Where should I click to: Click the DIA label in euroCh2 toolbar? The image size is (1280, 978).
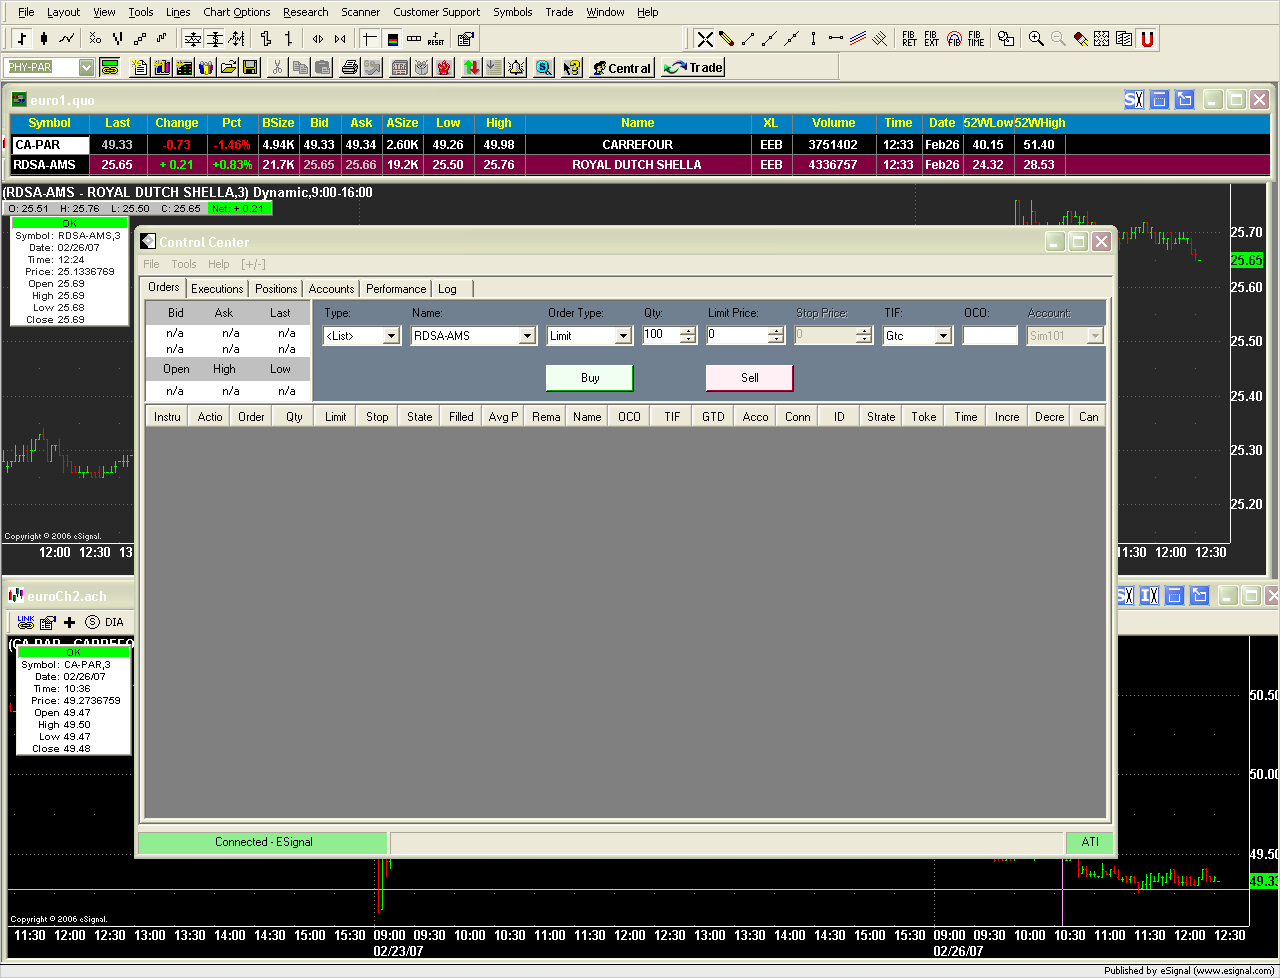click(114, 622)
